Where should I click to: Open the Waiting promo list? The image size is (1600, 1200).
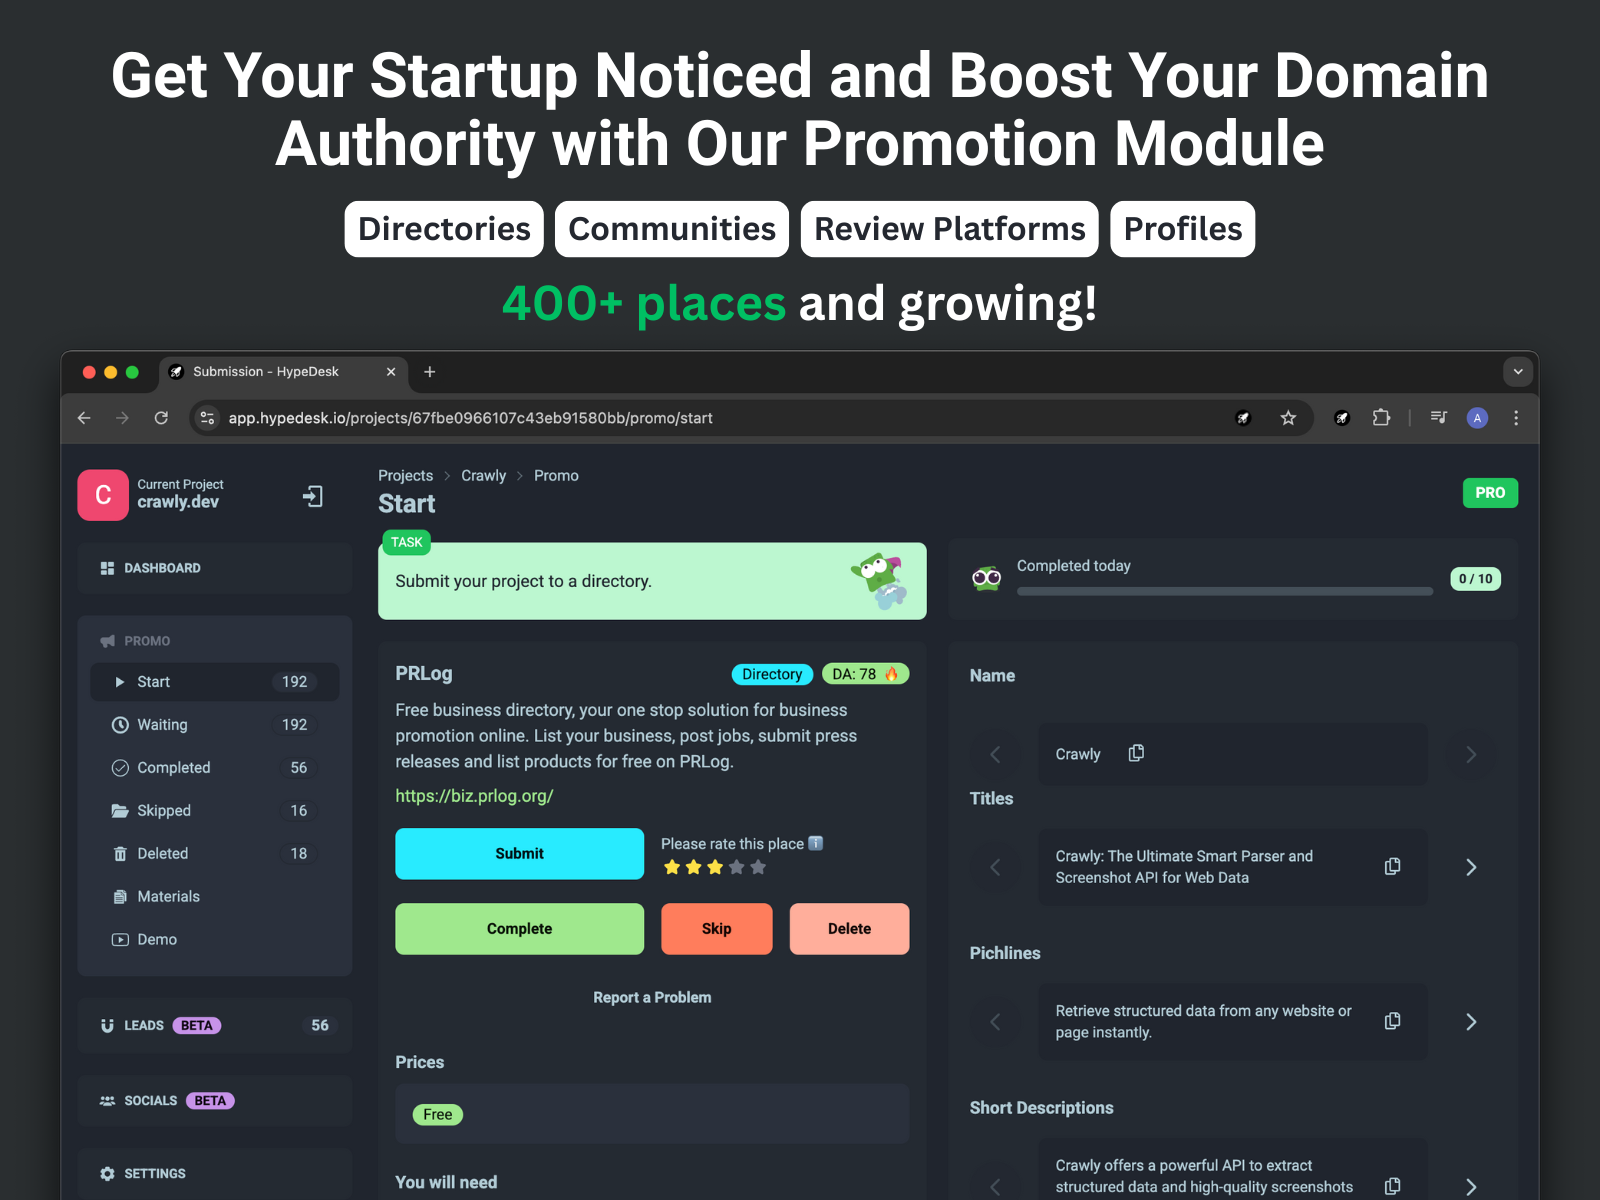[162, 725]
